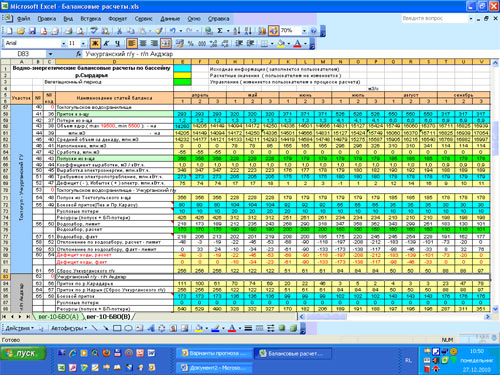The height and width of the screenshot is (375, 500).
Task: Click the cyan legend cell in row 1
Action: click(182, 68)
